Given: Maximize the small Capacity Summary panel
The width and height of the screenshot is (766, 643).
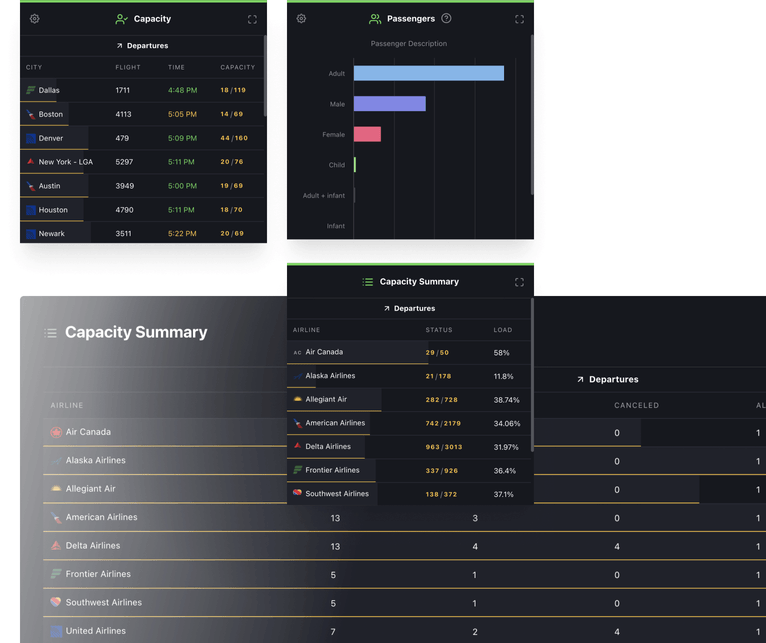Looking at the screenshot, I should tap(519, 283).
